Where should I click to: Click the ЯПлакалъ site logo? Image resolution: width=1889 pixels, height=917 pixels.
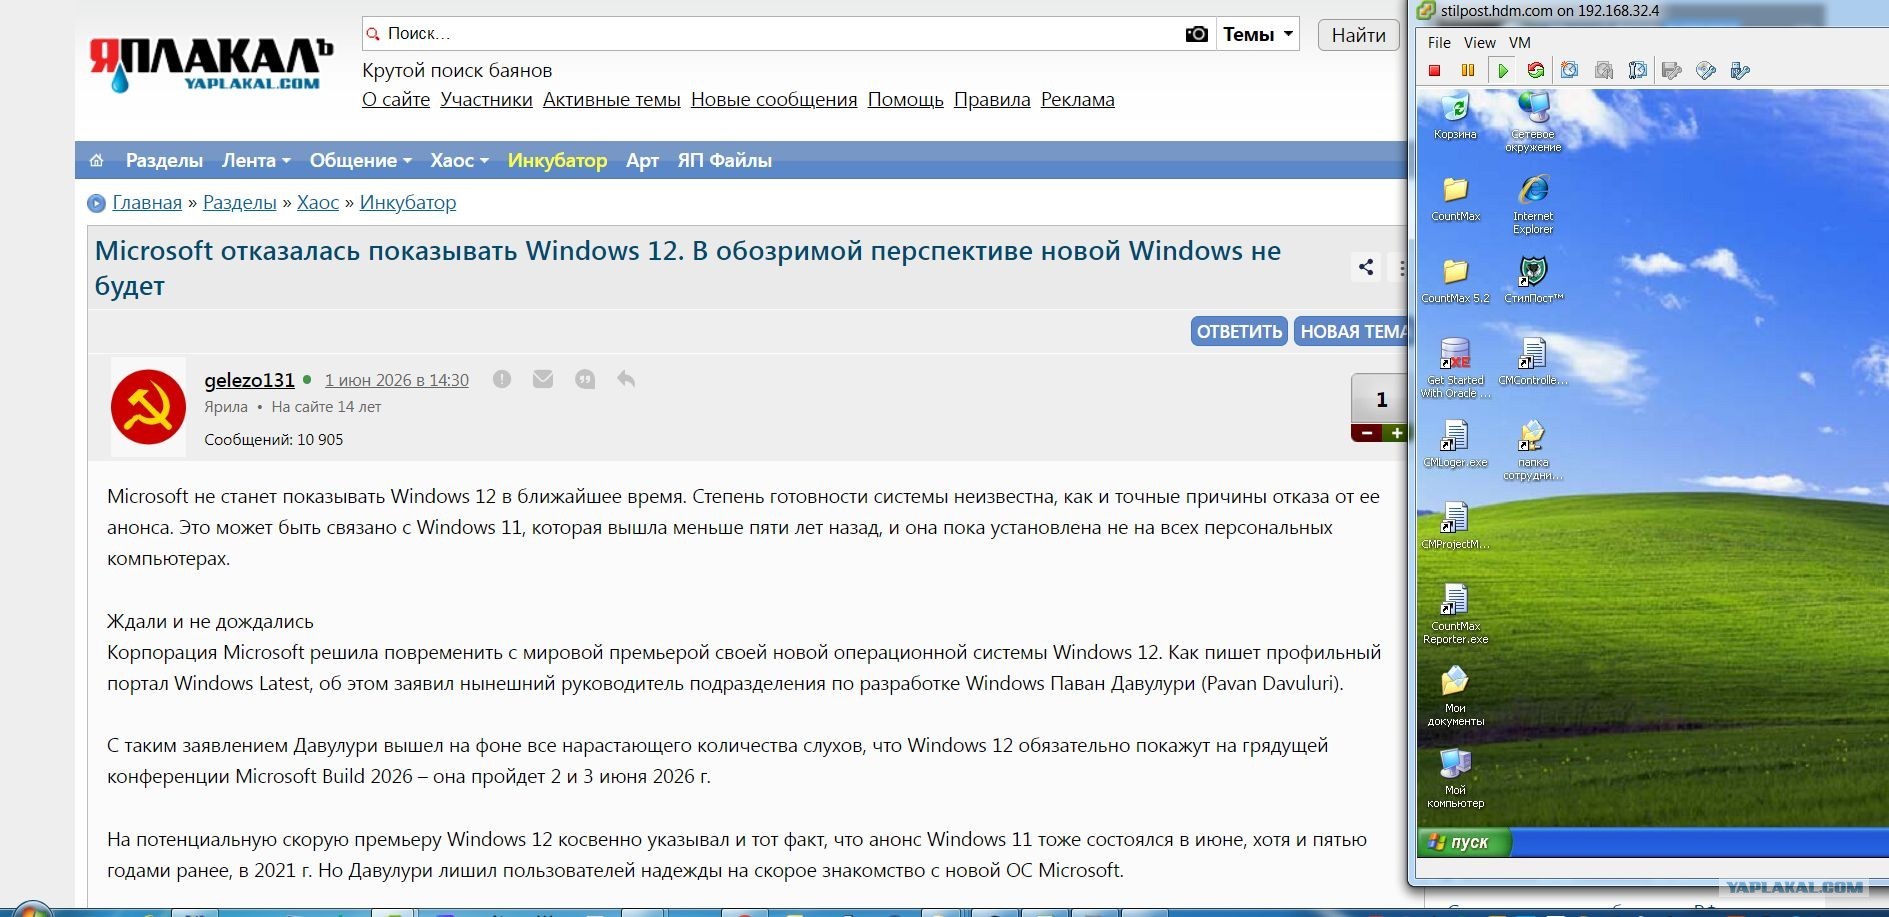coord(211,65)
